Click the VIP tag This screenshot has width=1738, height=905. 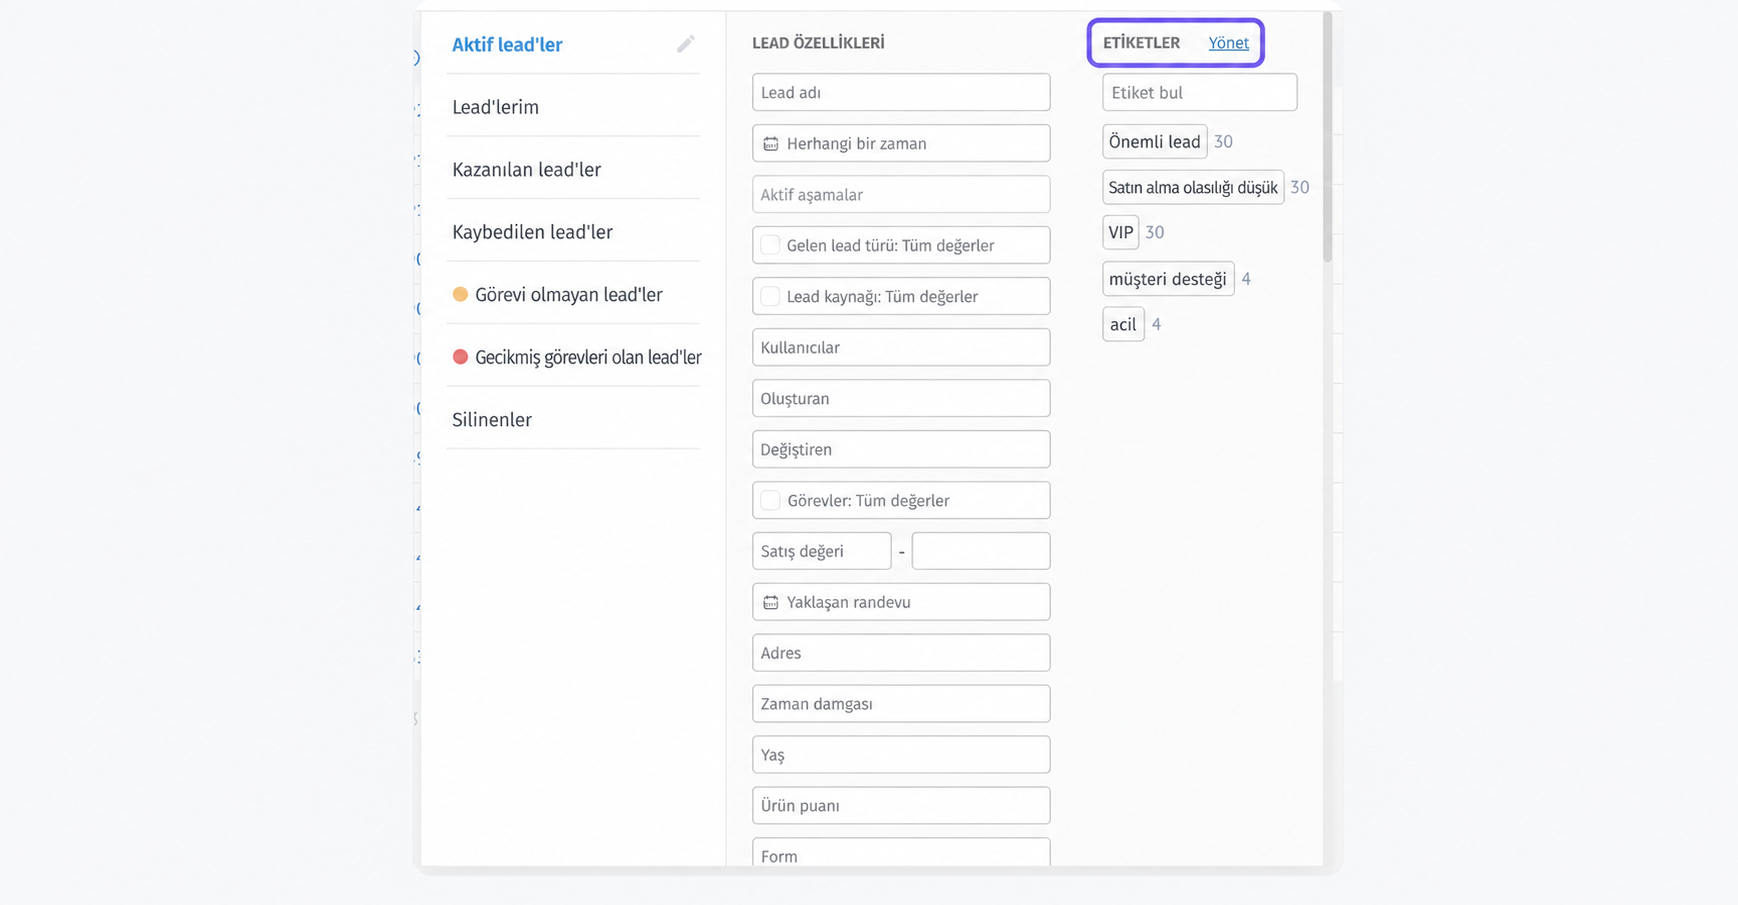coord(1121,232)
